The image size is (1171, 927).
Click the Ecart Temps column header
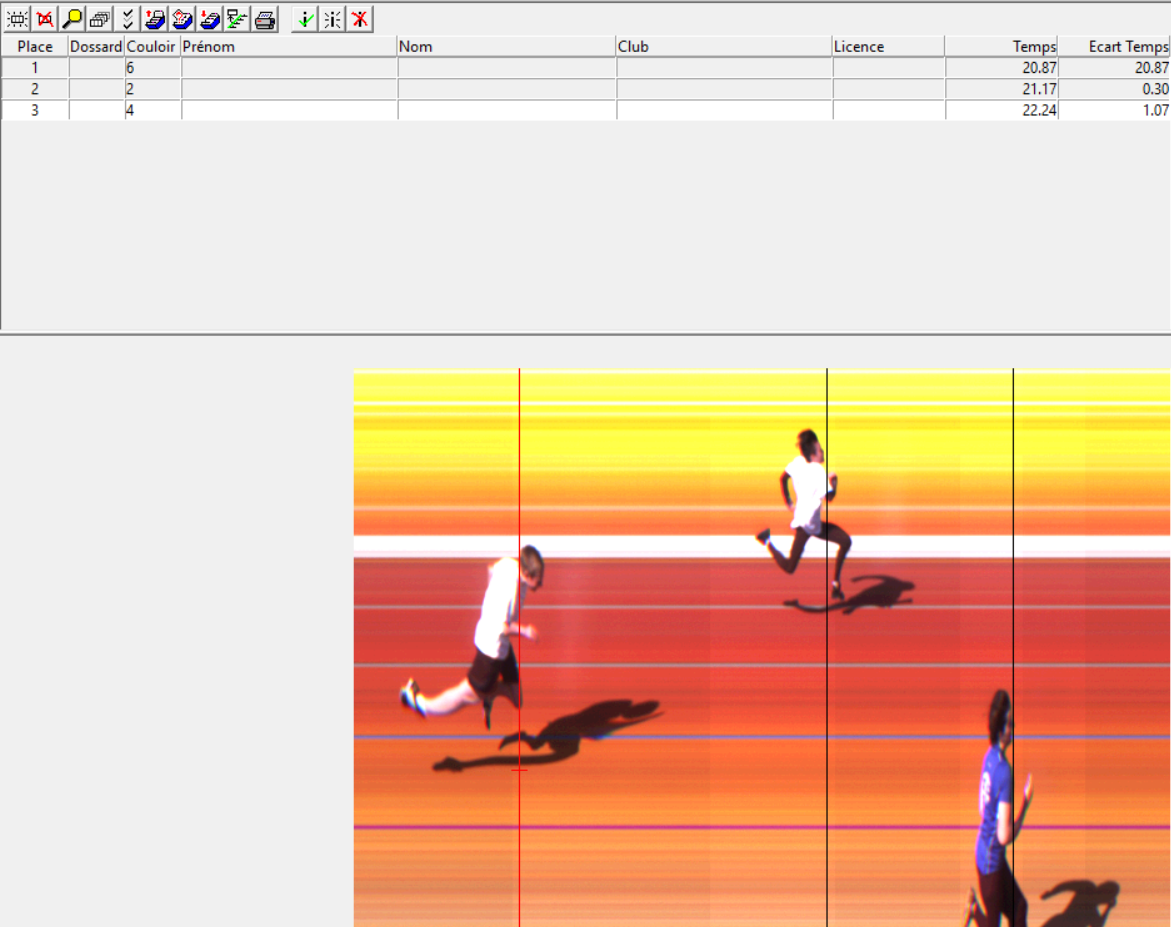point(1114,46)
